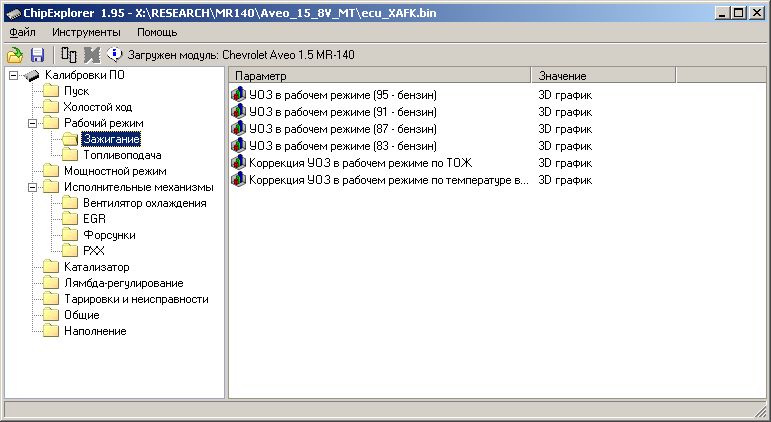Save the file with the floppy disk icon
771x422 pixels.
tap(38, 55)
